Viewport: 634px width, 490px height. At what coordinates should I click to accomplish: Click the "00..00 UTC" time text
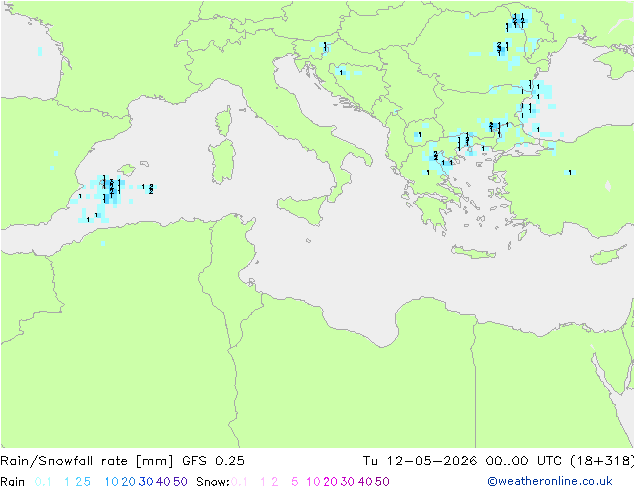pyautogui.click(x=523, y=460)
